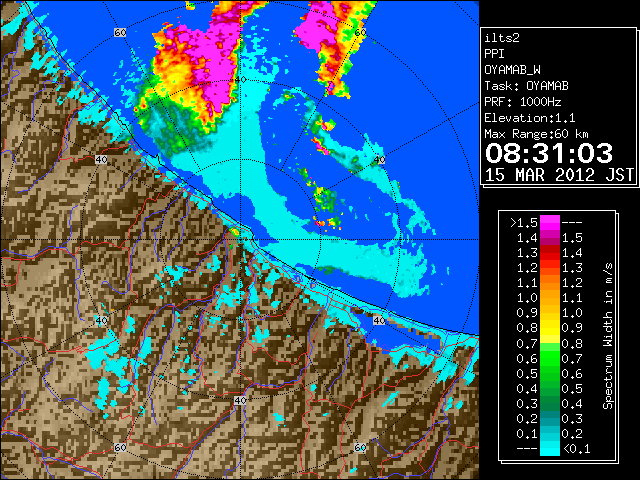Click the 60 km ring label at lower right
This screenshot has width=640, height=480.
click(360, 447)
